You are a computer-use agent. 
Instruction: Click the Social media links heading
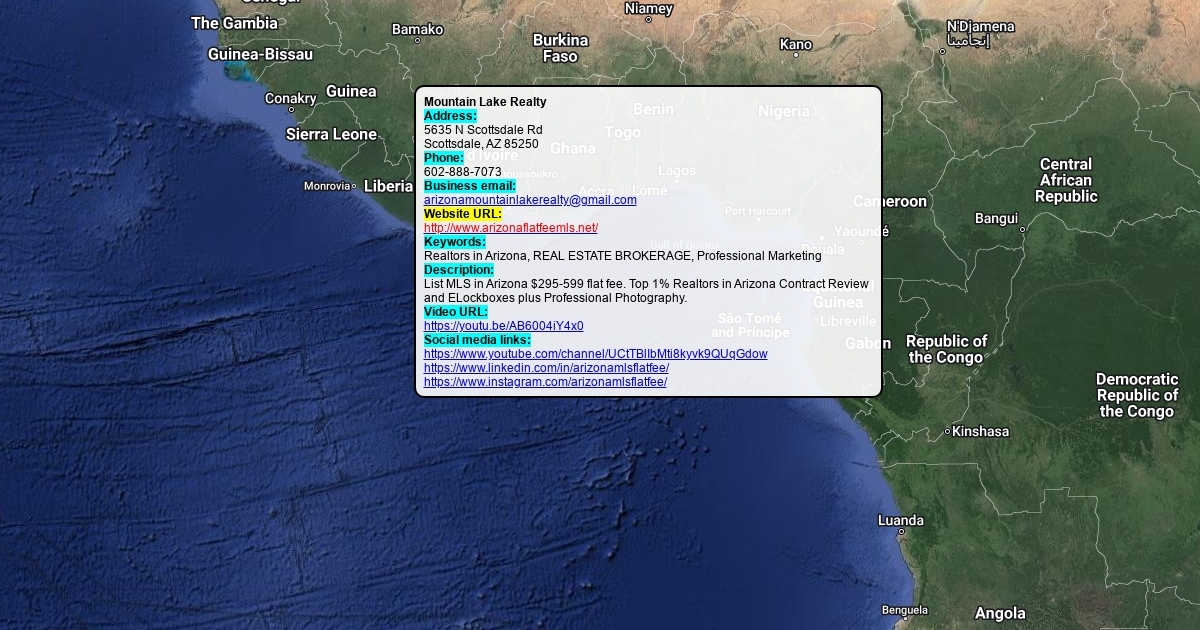[x=477, y=340]
